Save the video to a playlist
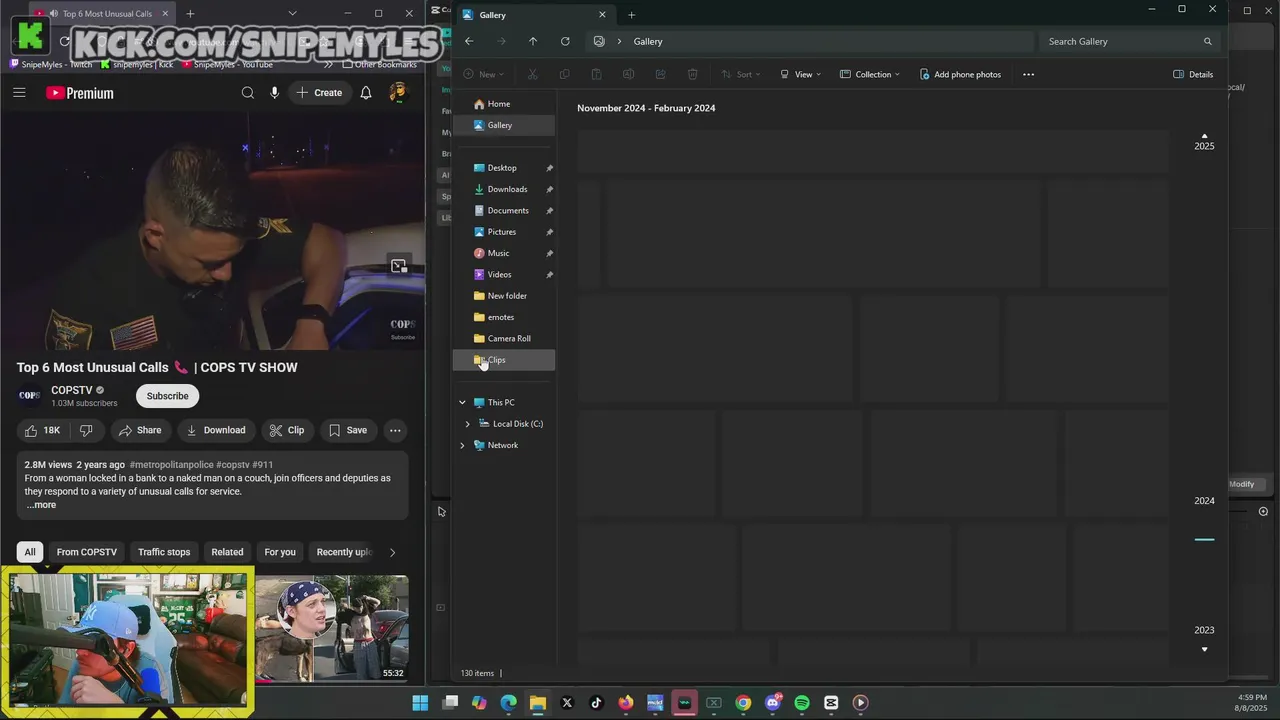Screen dimensions: 1280x720 348,430
